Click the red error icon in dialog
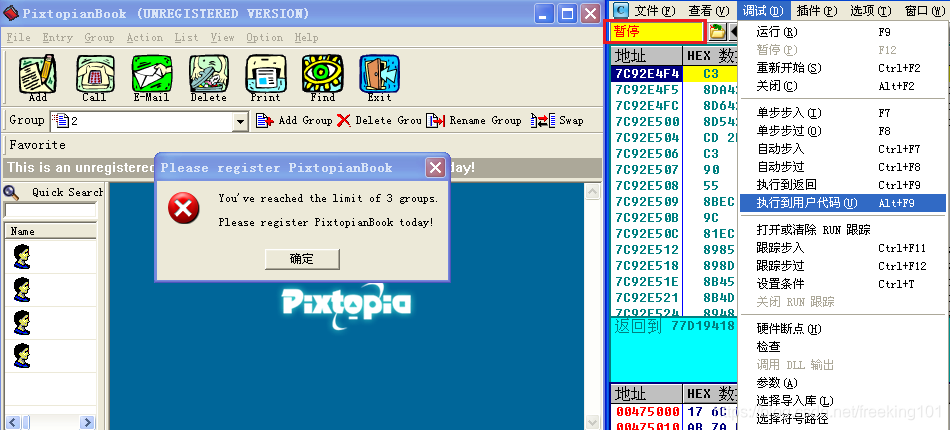This screenshot has height=430, width=950. tap(183, 208)
